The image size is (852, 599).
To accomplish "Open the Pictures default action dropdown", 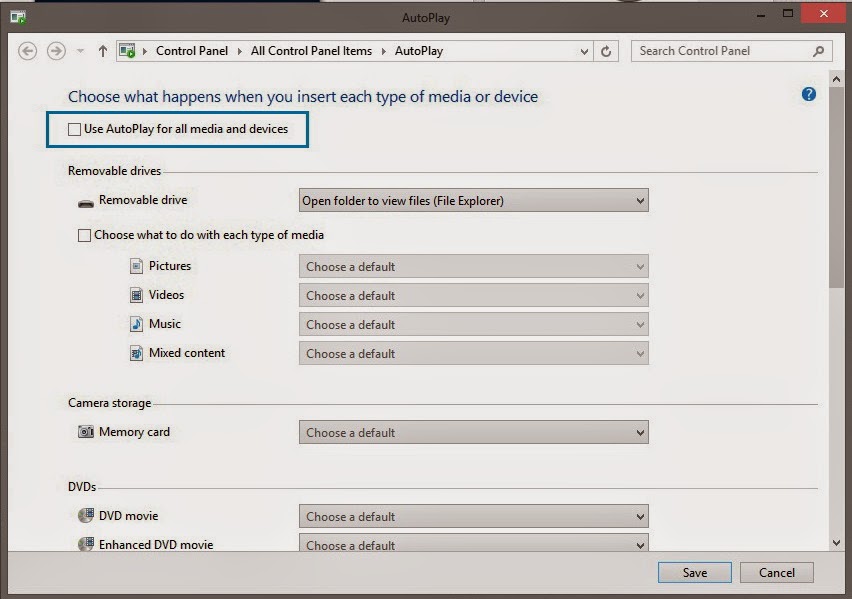I will pos(473,266).
